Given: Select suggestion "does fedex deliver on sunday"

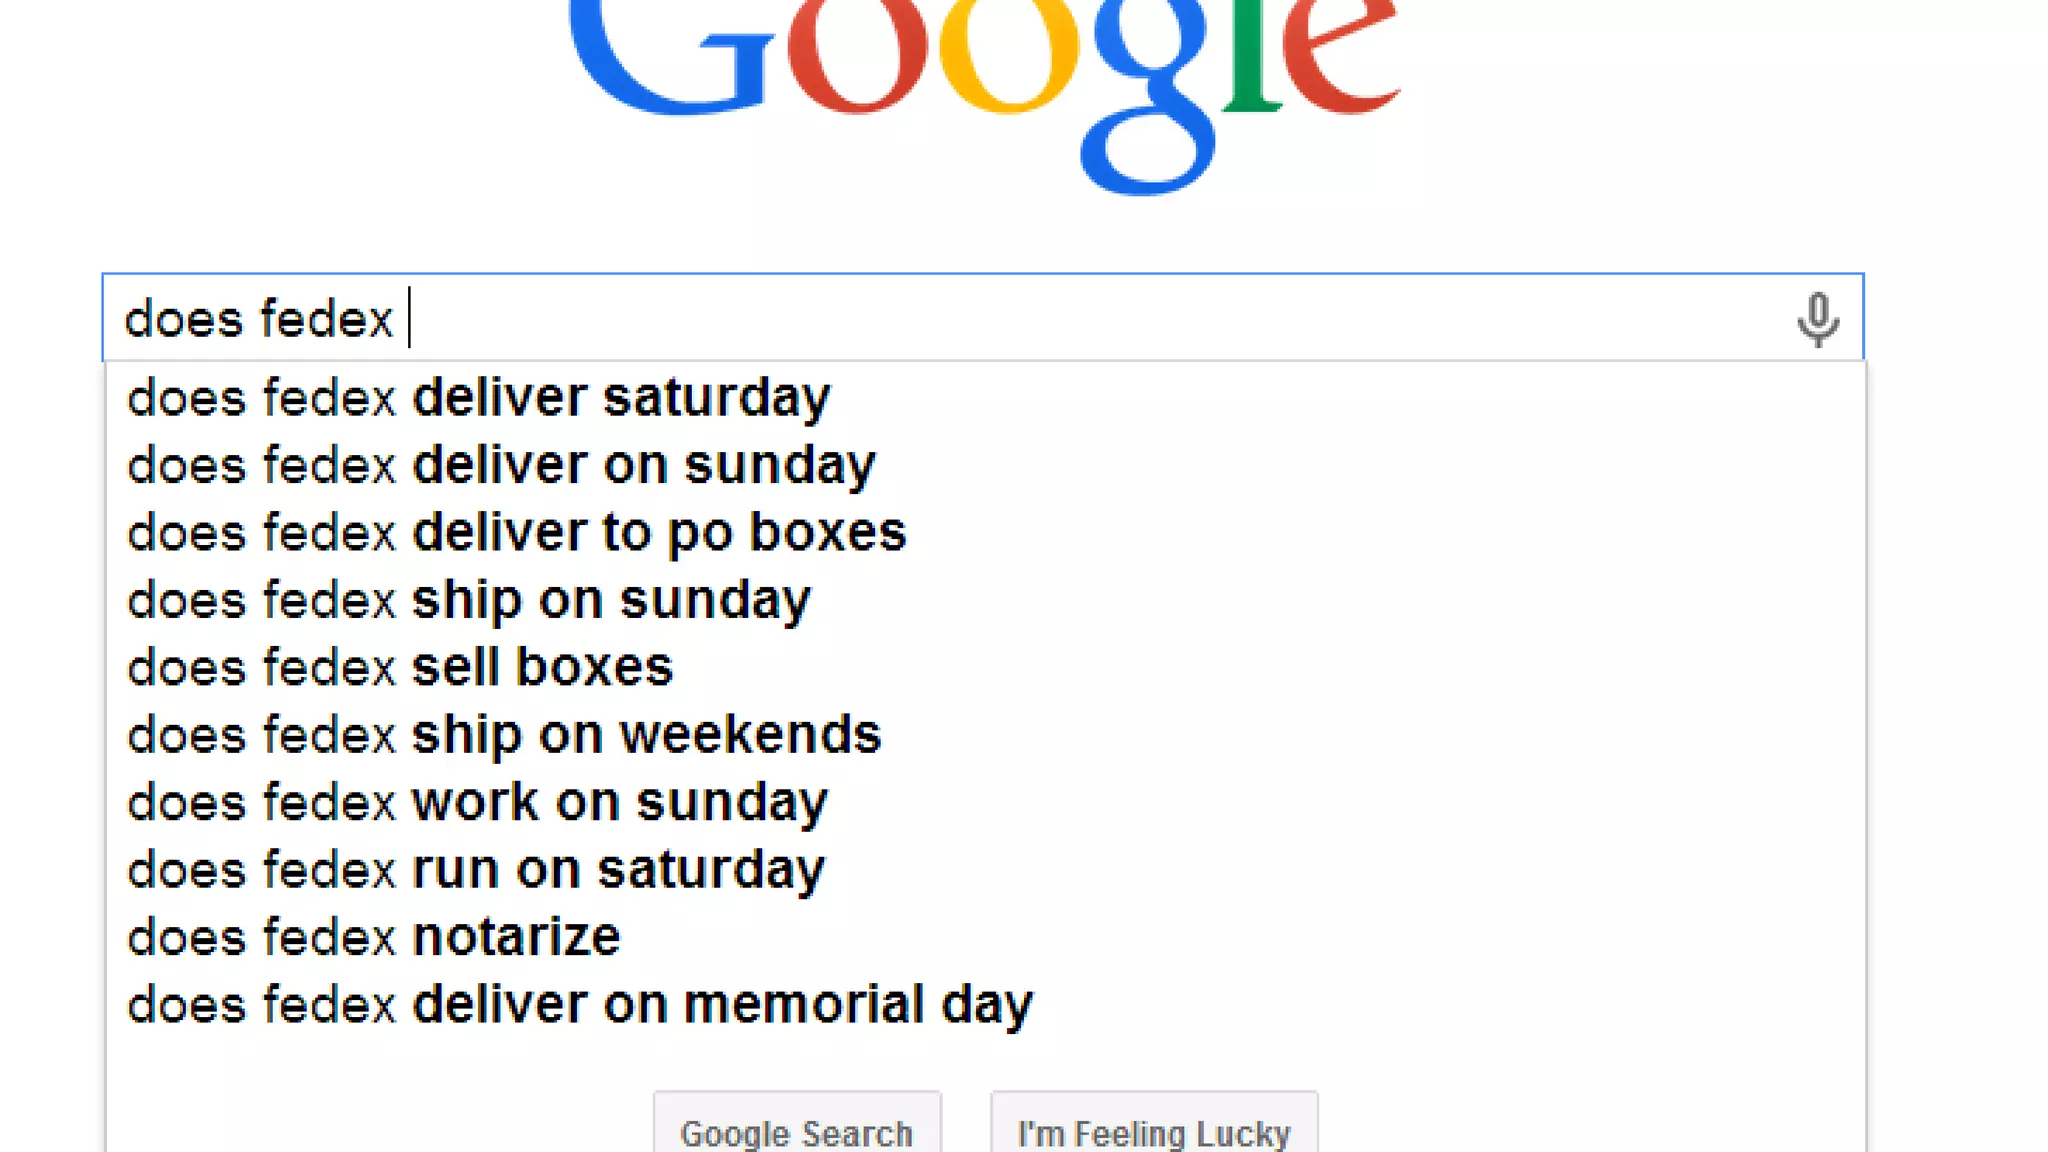Looking at the screenshot, I should tap(501, 466).
